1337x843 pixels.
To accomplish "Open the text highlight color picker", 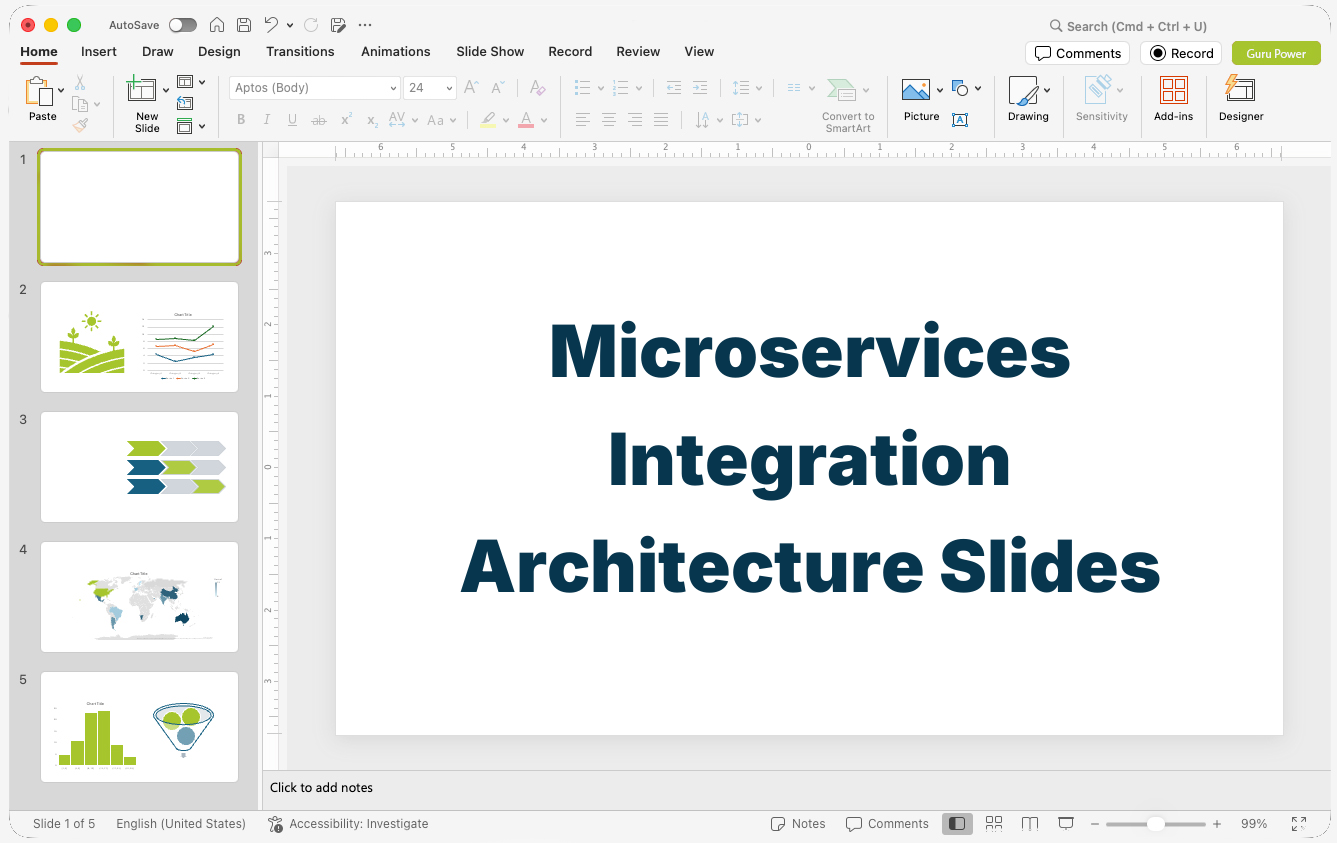I will coord(506,120).
